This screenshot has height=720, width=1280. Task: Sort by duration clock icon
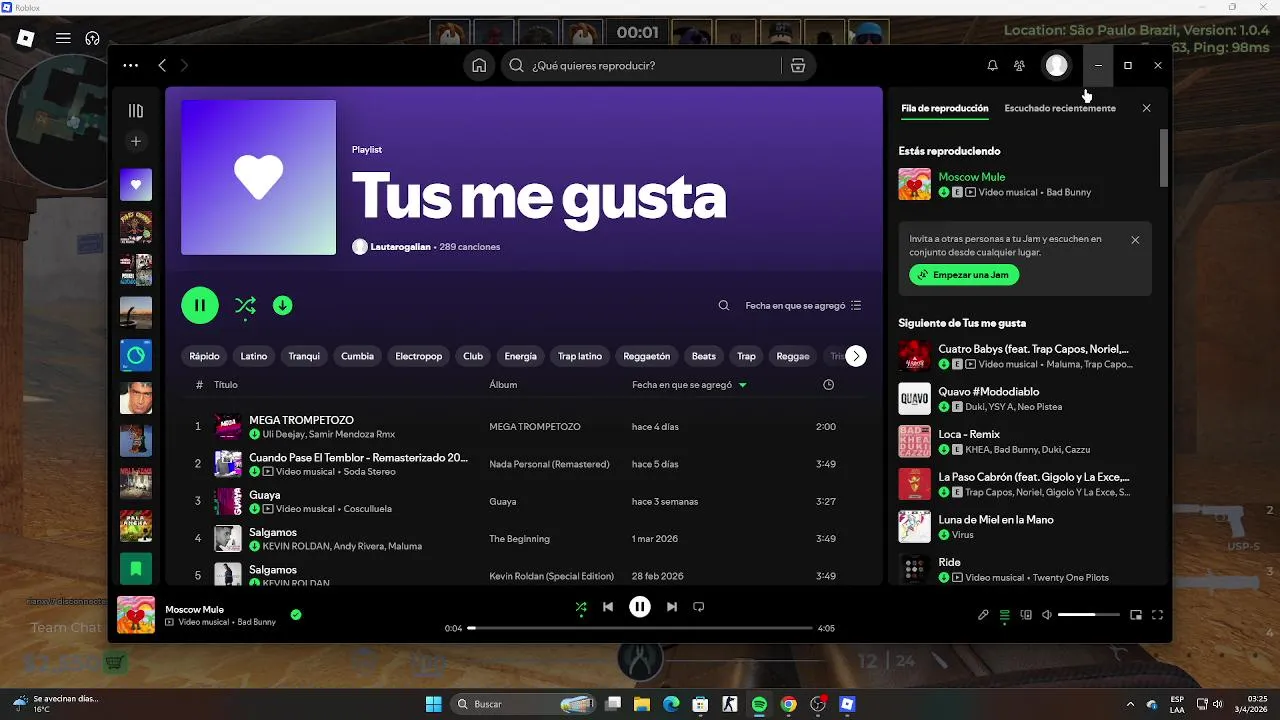[828, 385]
